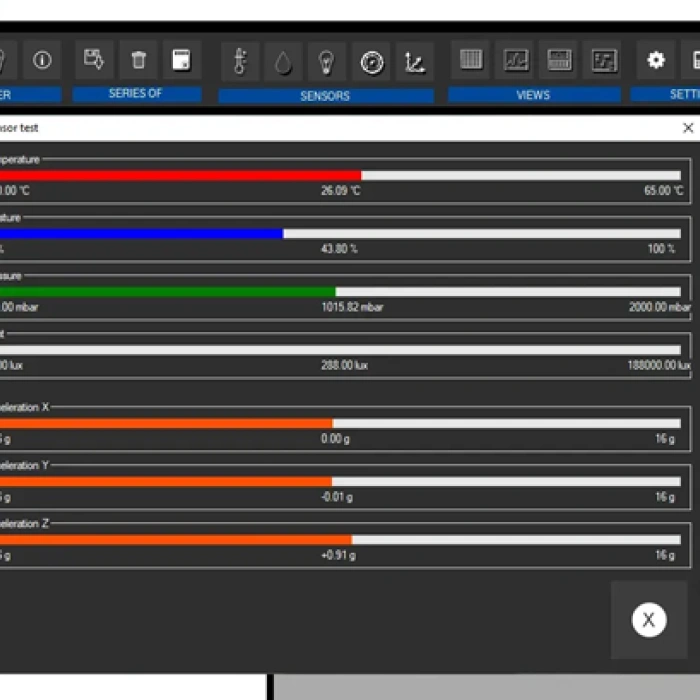Open the settings gear icon

tap(656, 60)
